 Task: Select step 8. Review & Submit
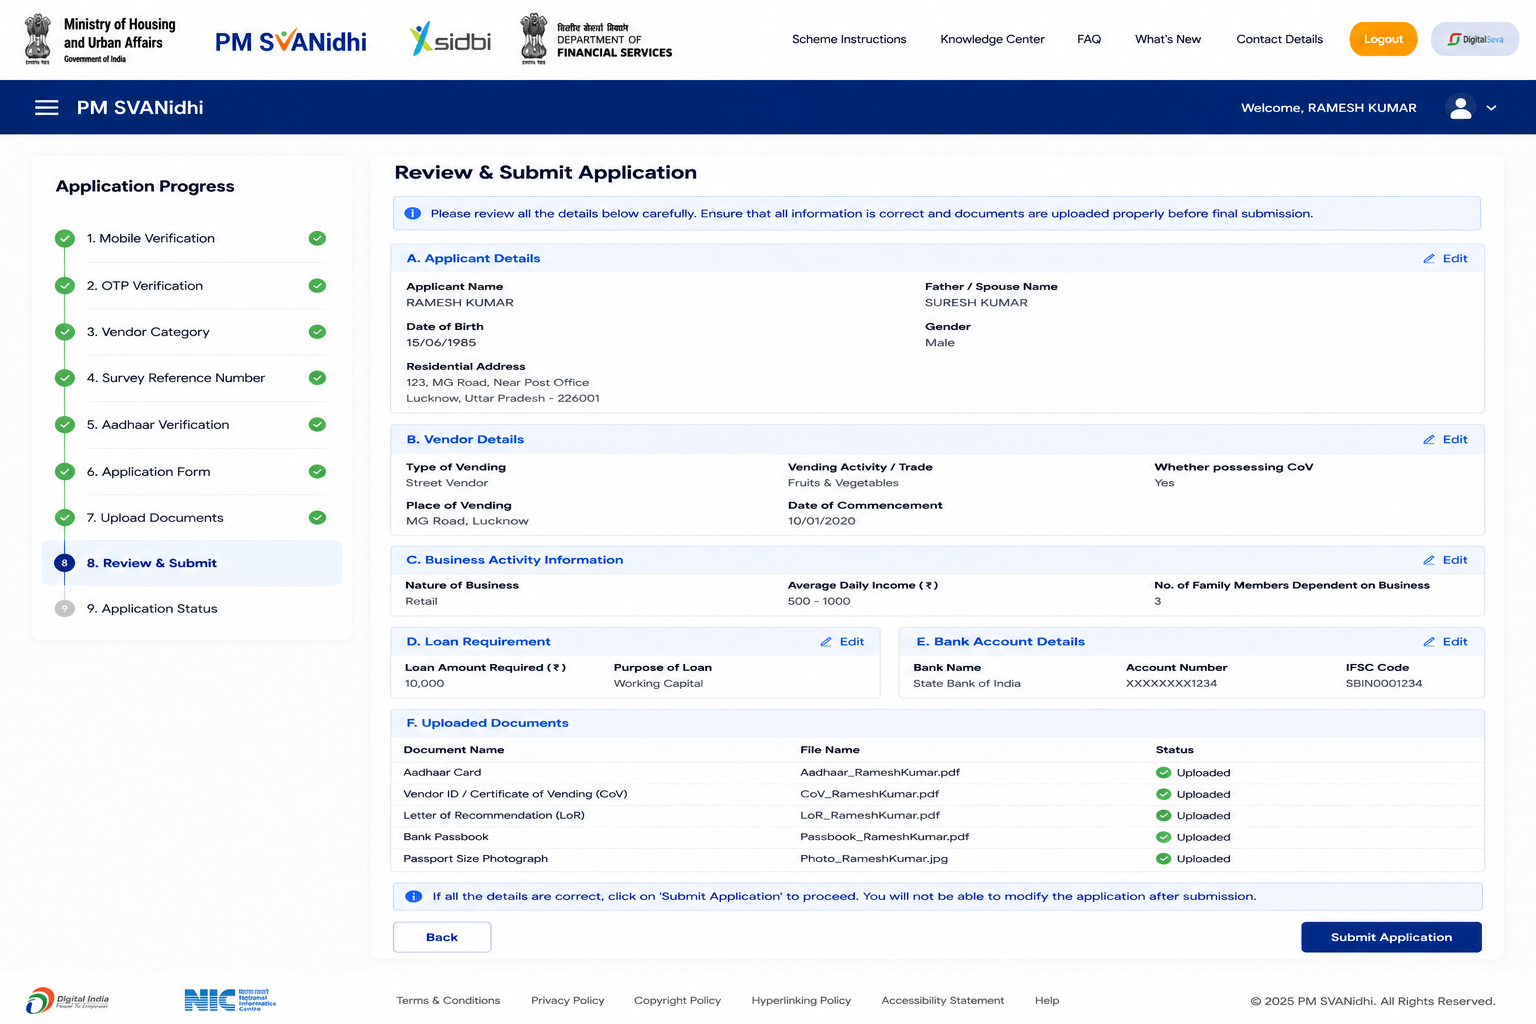(192, 563)
